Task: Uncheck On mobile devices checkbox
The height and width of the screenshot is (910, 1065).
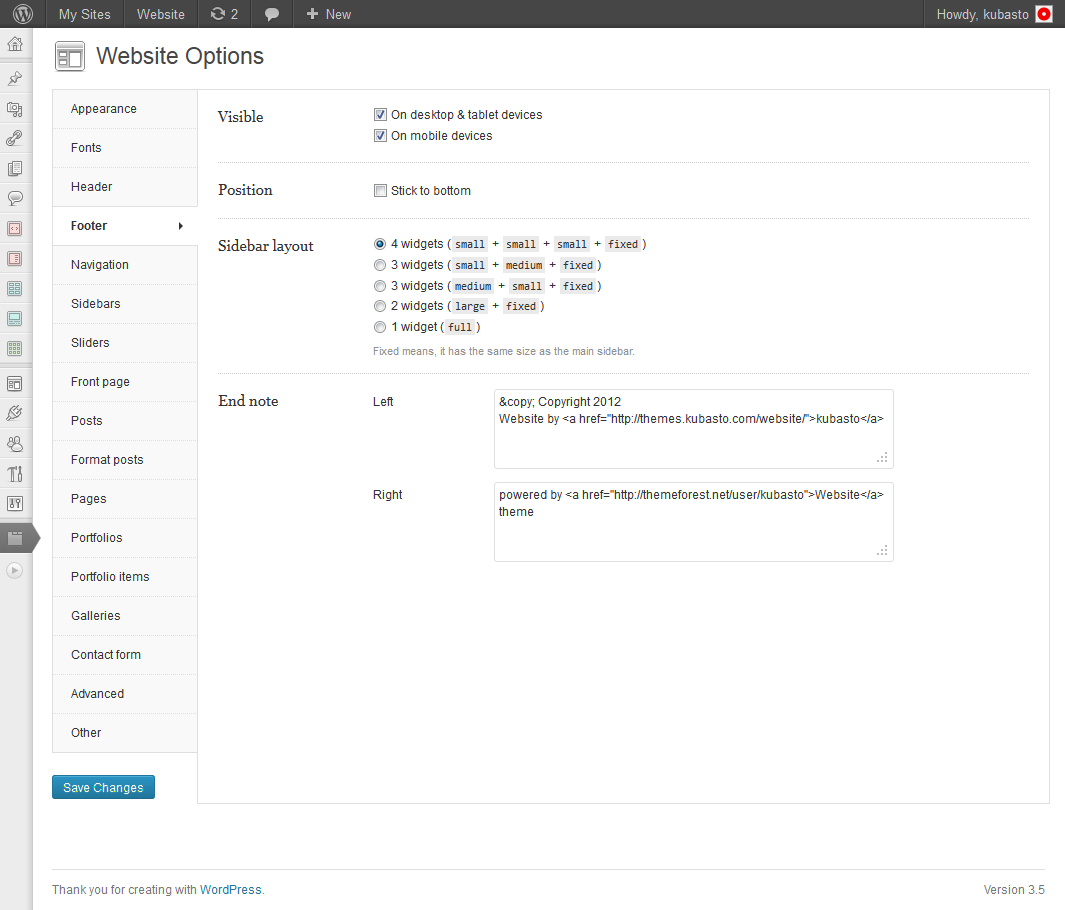Action: pyautogui.click(x=380, y=136)
